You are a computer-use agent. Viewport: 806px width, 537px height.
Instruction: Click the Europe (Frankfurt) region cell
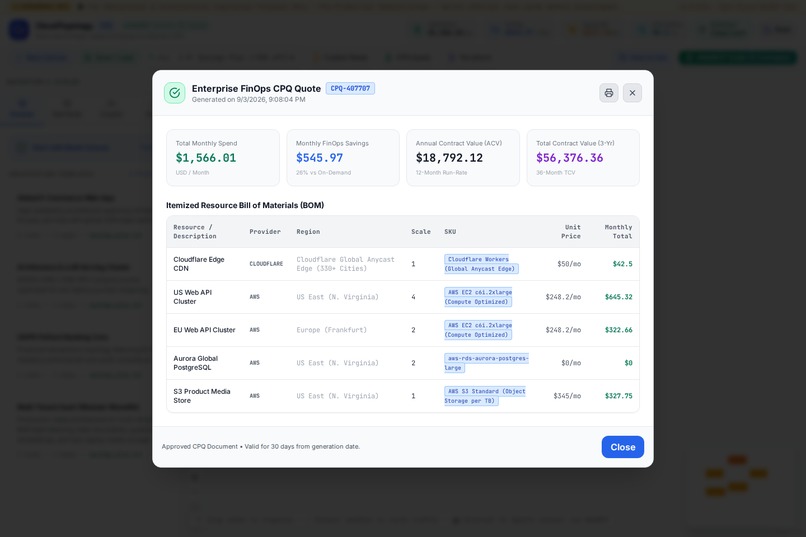pyautogui.click(x=332, y=330)
